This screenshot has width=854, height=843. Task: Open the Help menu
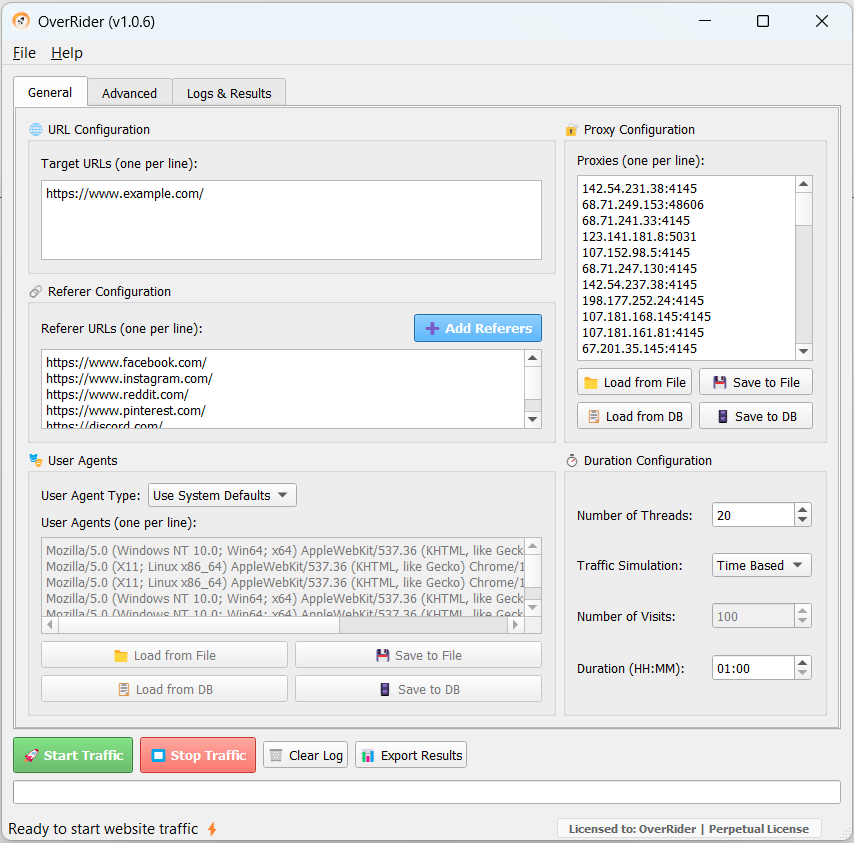point(67,53)
